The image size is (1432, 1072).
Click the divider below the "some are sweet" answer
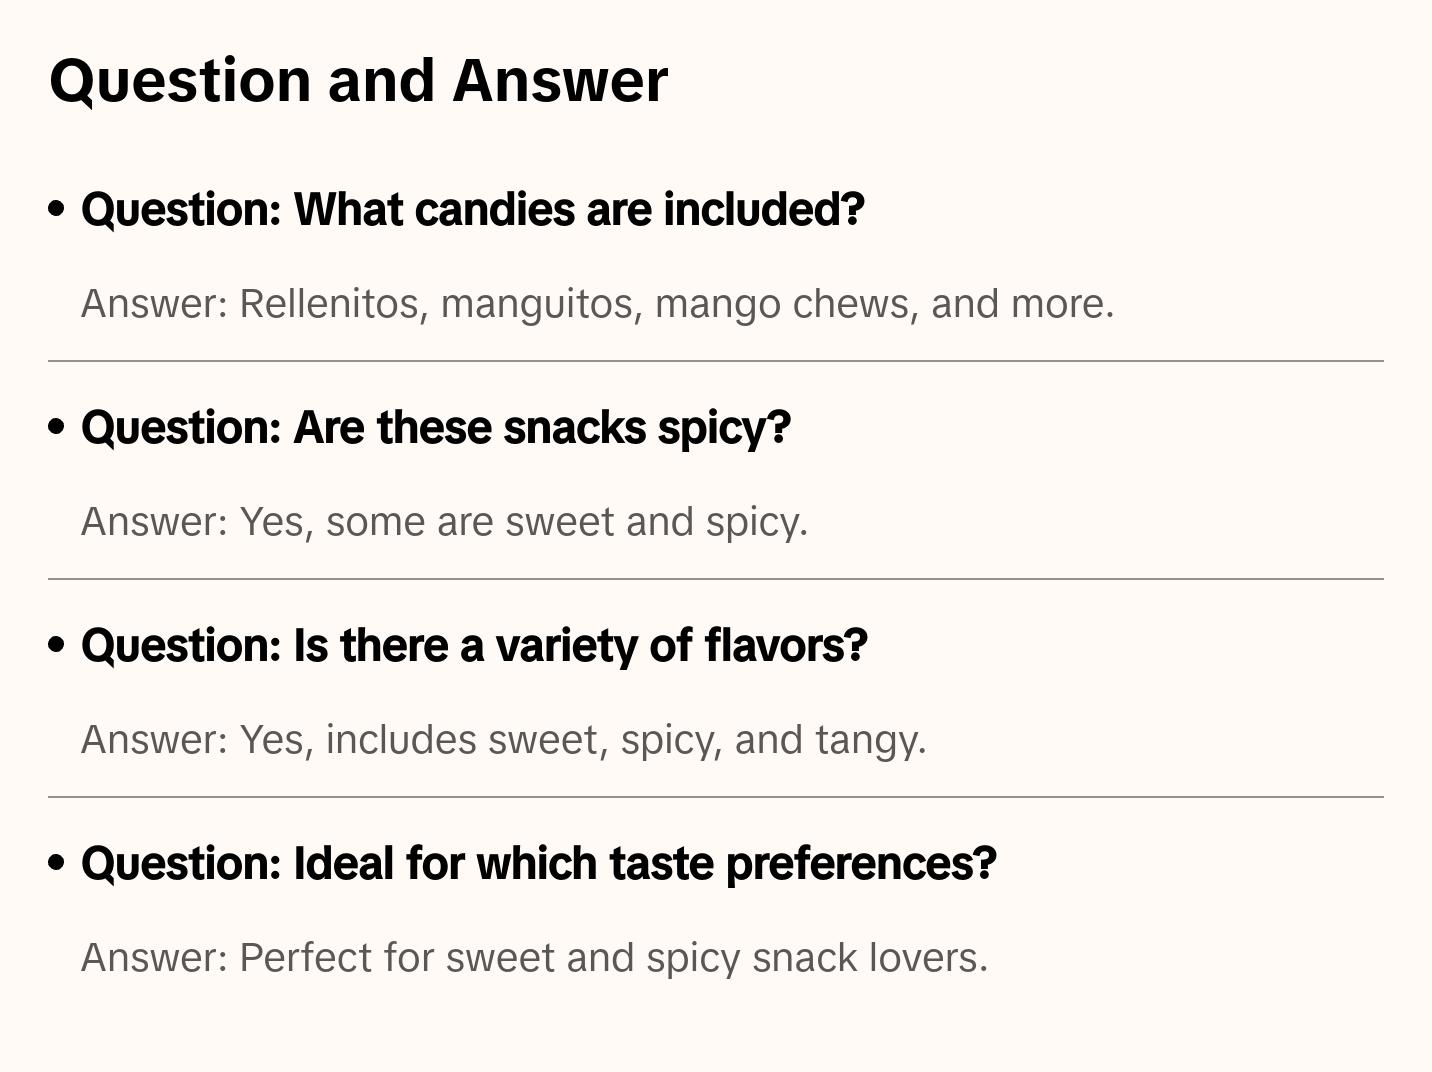716,579
